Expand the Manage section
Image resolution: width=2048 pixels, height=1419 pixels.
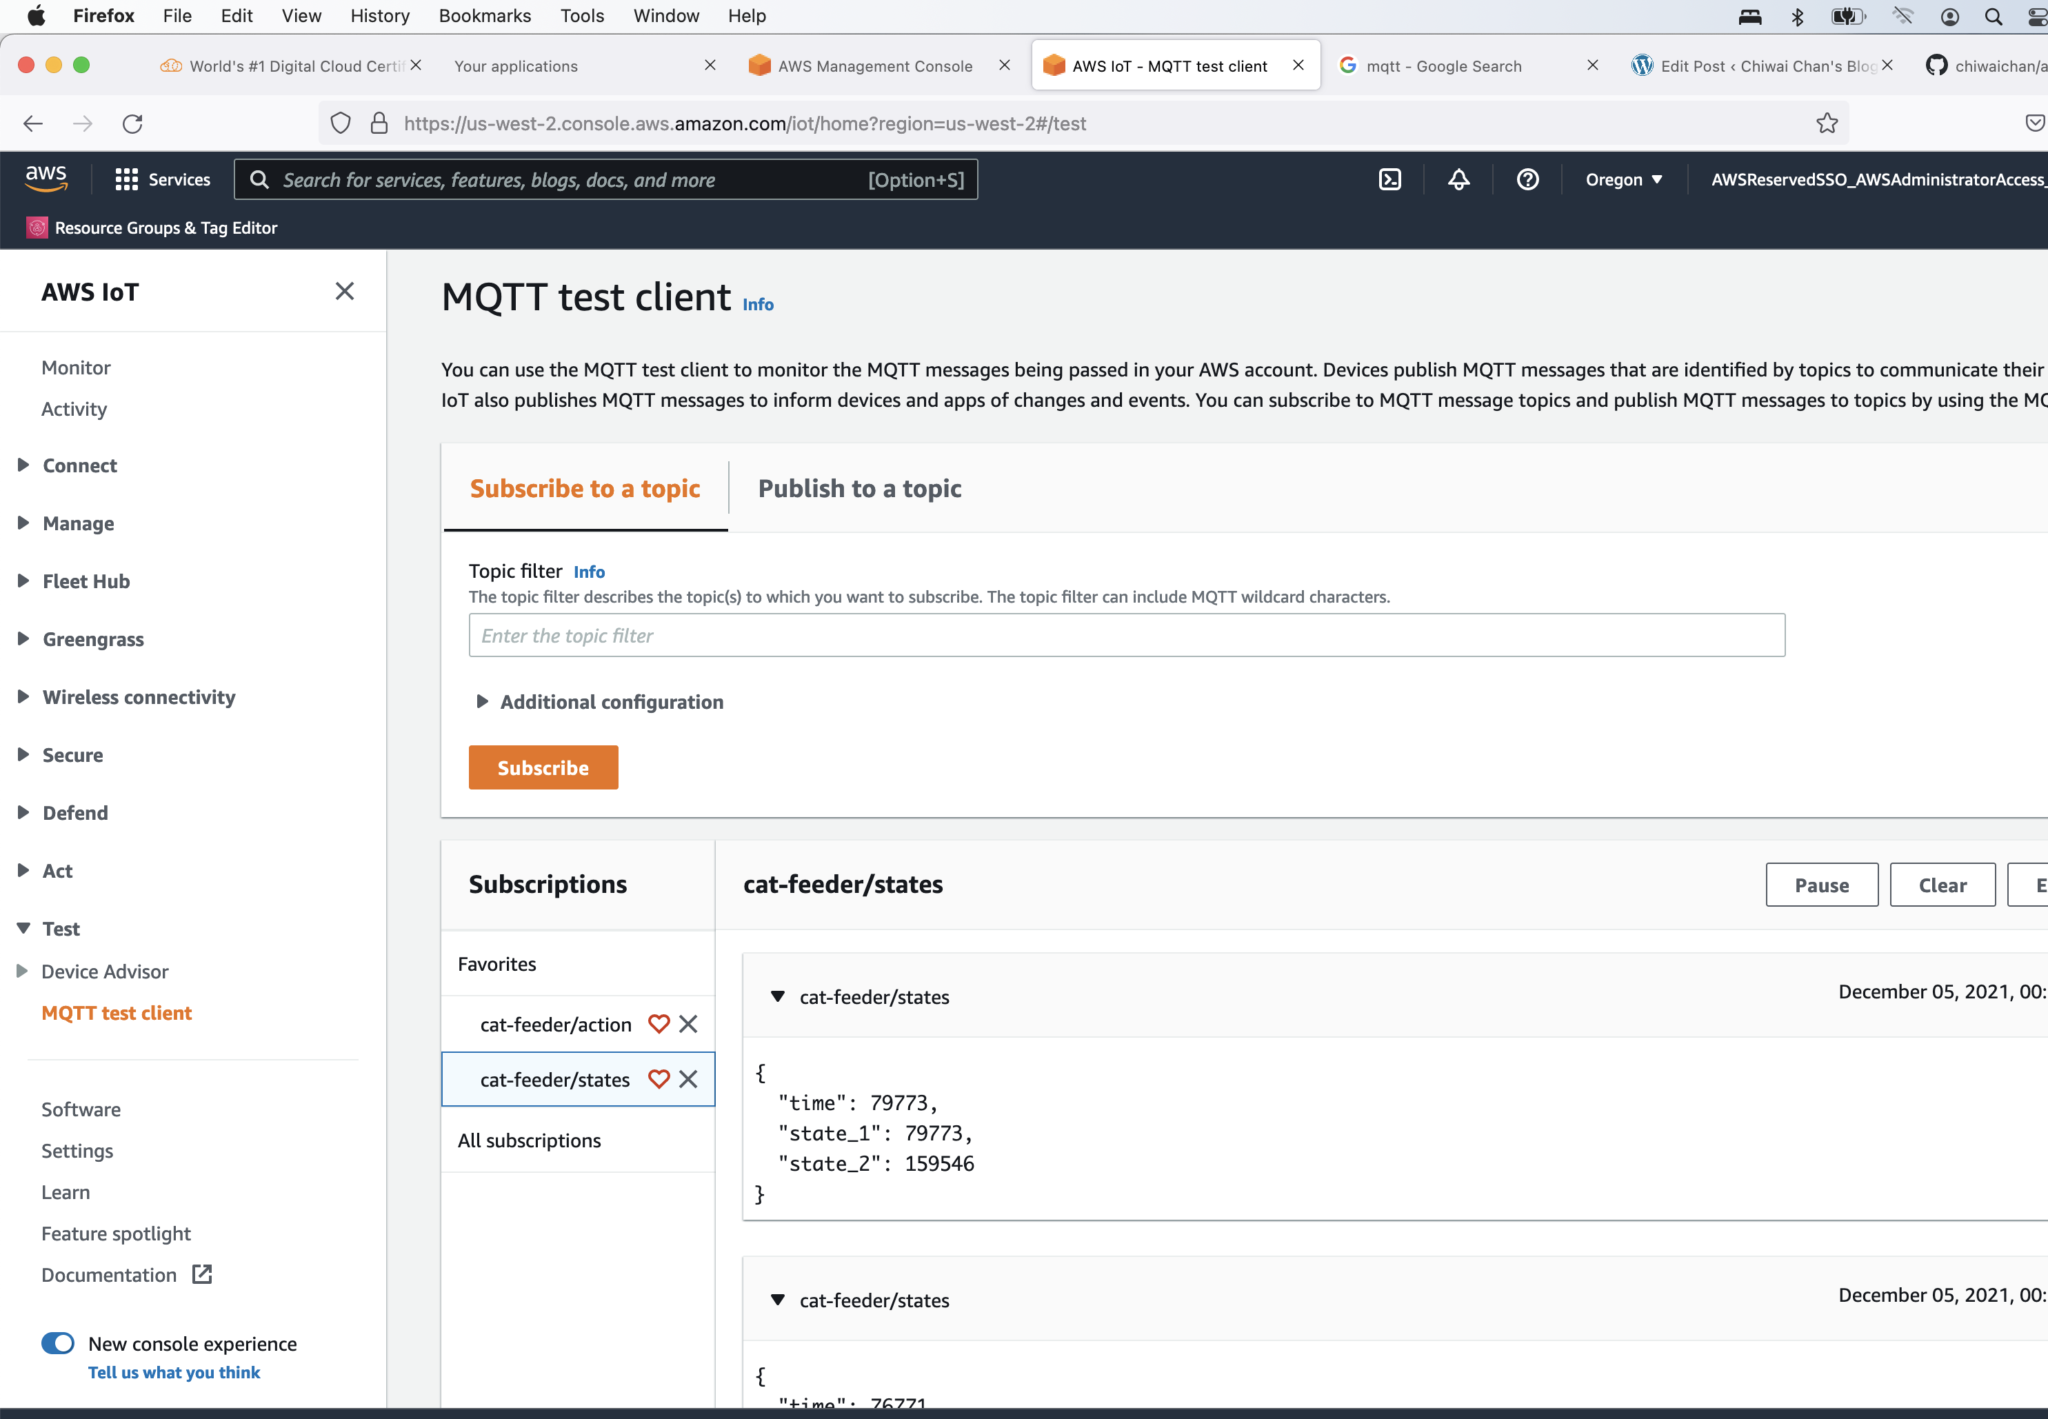click(x=23, y=523)
